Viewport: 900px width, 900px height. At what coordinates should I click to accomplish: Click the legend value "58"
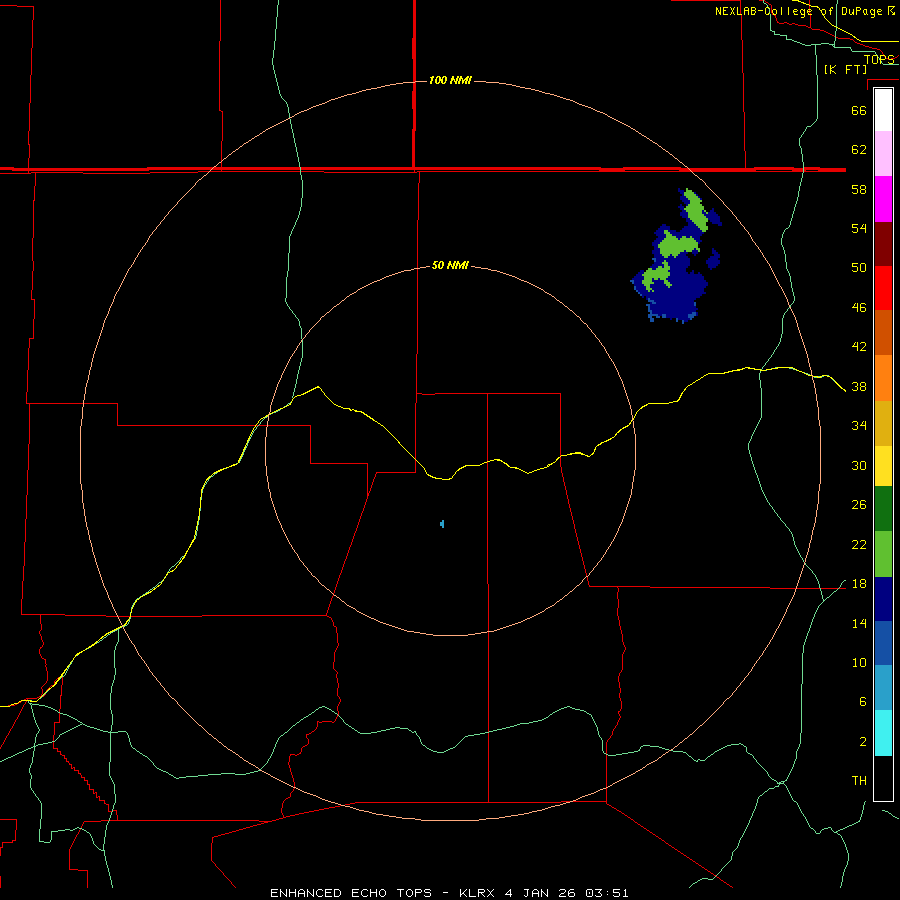(x=859, y=189)
